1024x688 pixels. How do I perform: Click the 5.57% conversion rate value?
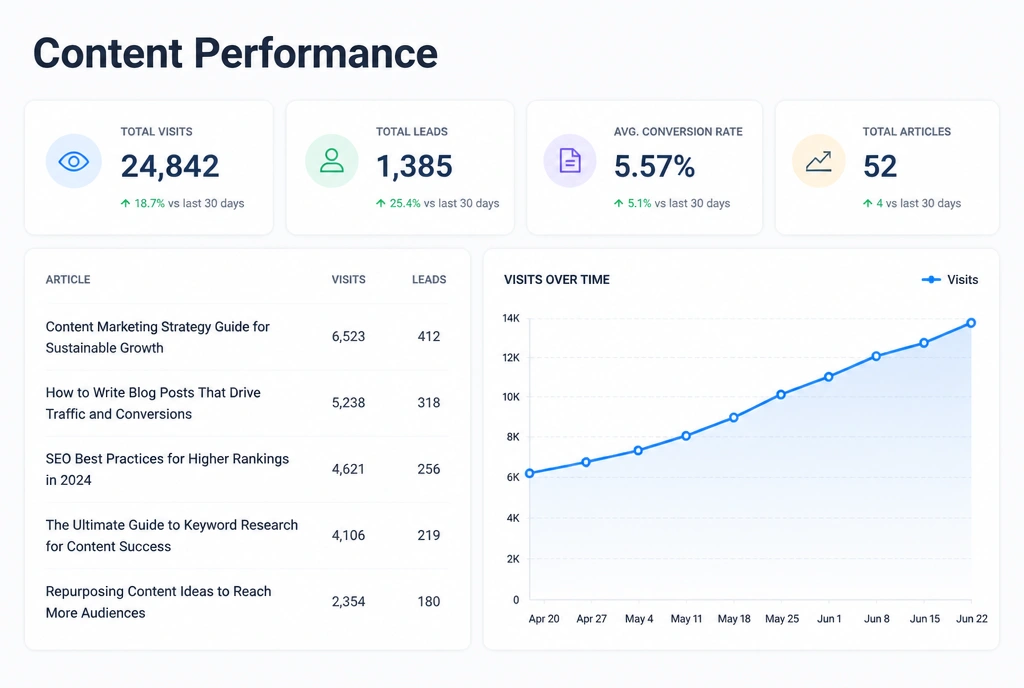click(x=654, y=166)
